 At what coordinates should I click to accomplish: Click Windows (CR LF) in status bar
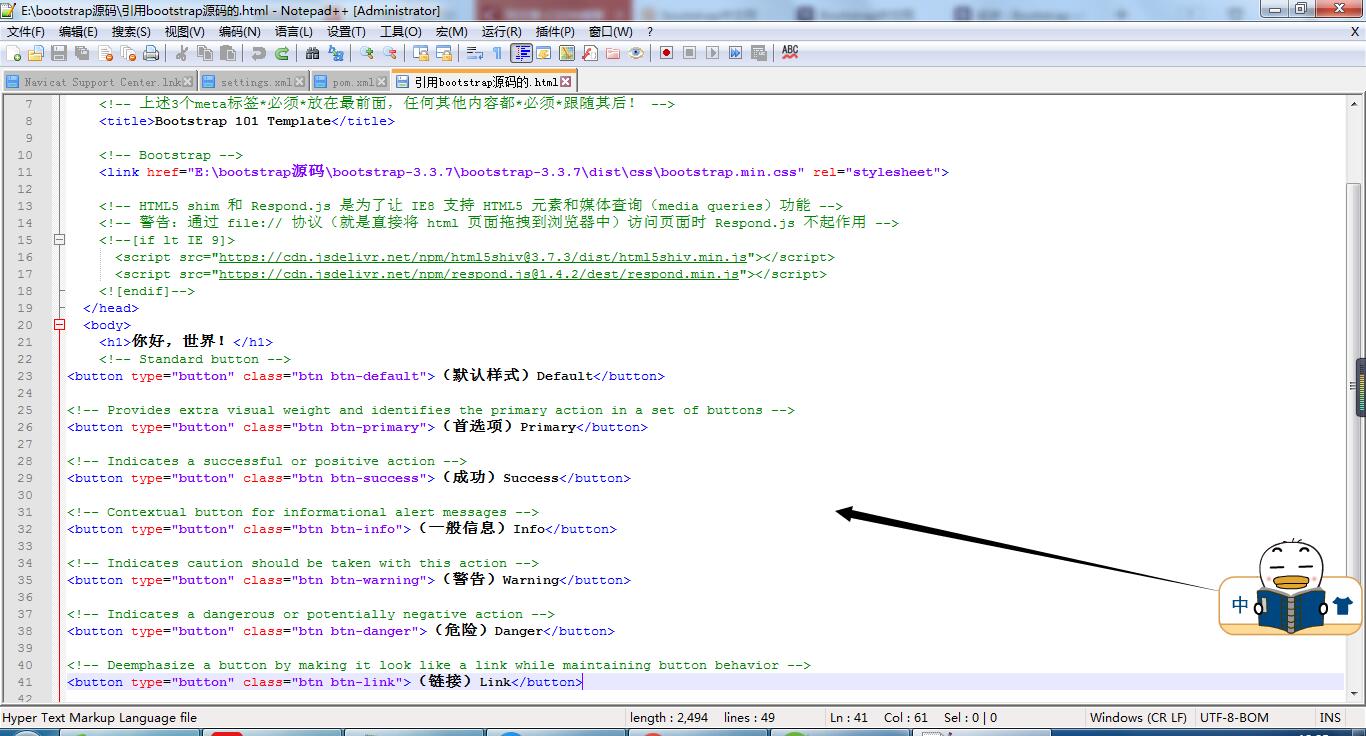coord(1138,717)
